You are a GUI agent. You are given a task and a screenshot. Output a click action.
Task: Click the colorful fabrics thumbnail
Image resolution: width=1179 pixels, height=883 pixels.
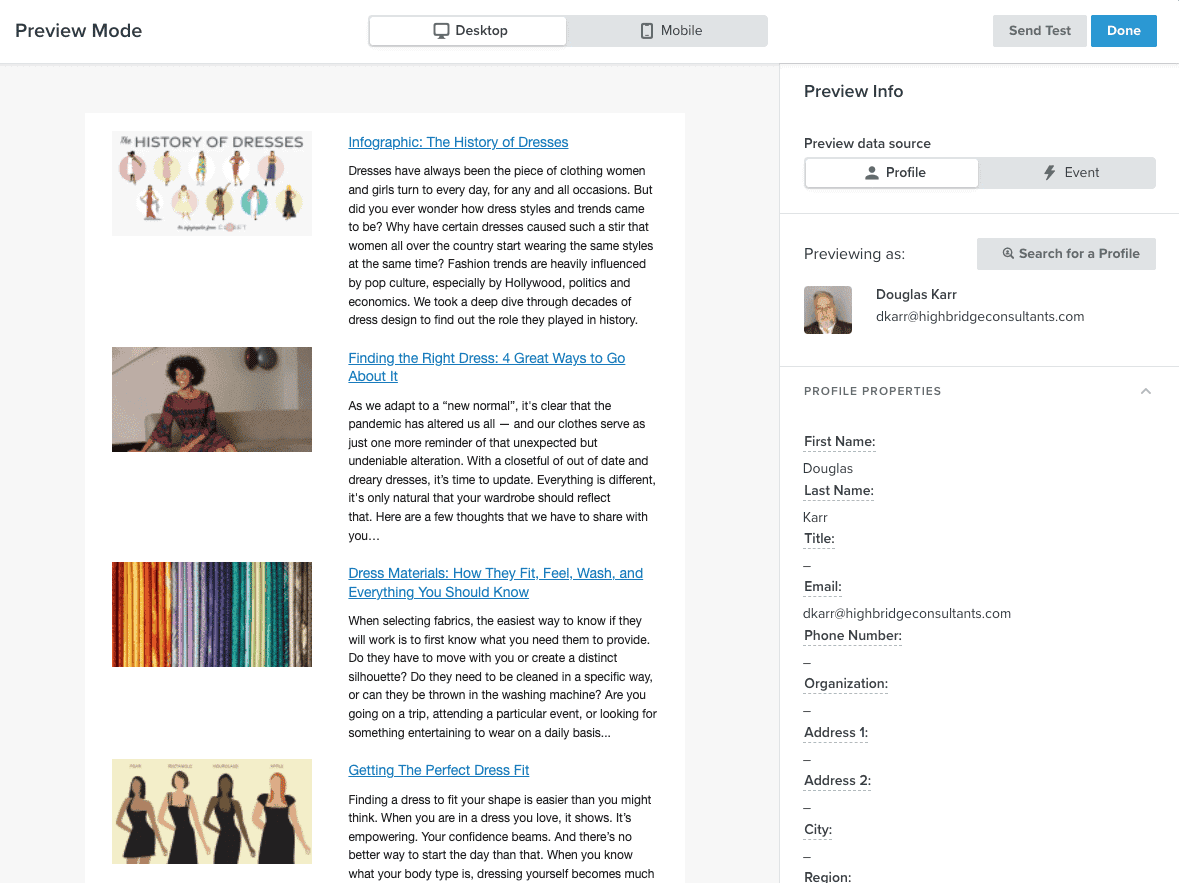point(212,615)
